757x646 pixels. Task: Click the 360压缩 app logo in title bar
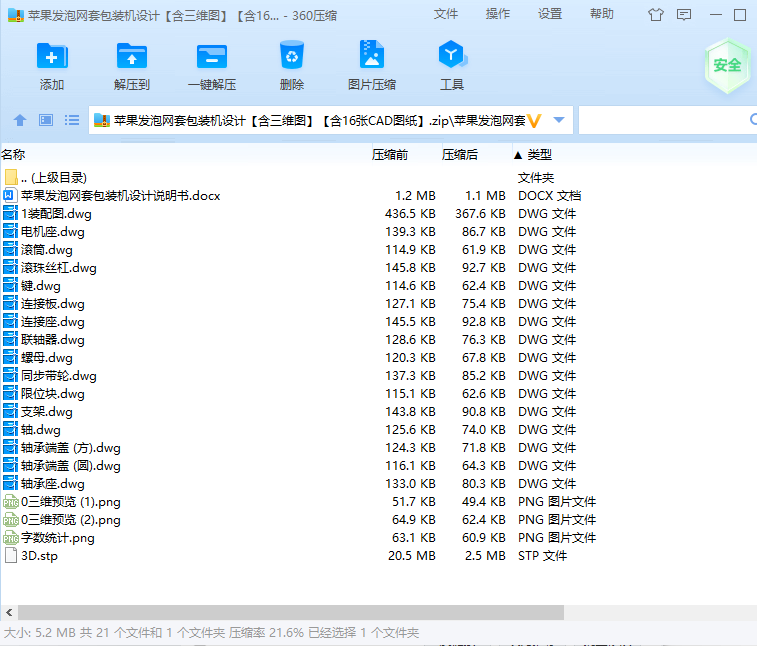click(x=15, y=15)
